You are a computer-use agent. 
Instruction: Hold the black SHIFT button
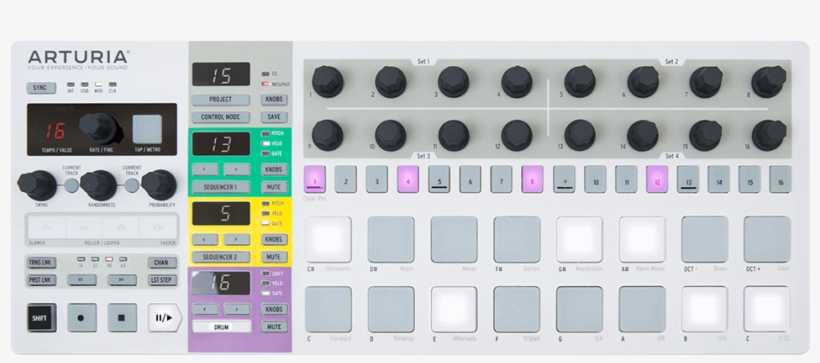coord(41,317)
